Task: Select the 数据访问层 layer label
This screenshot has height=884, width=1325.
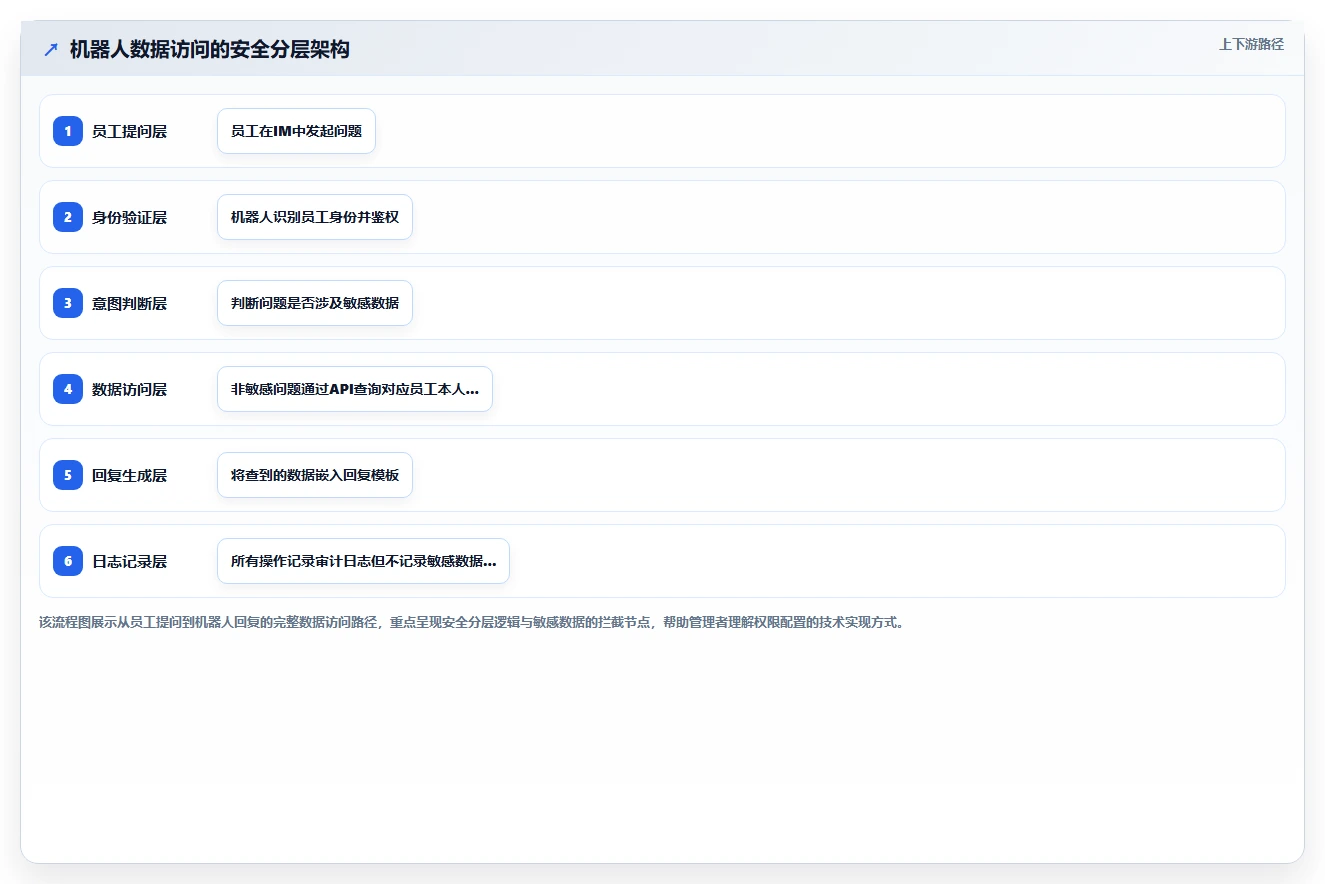Action: 129,389
